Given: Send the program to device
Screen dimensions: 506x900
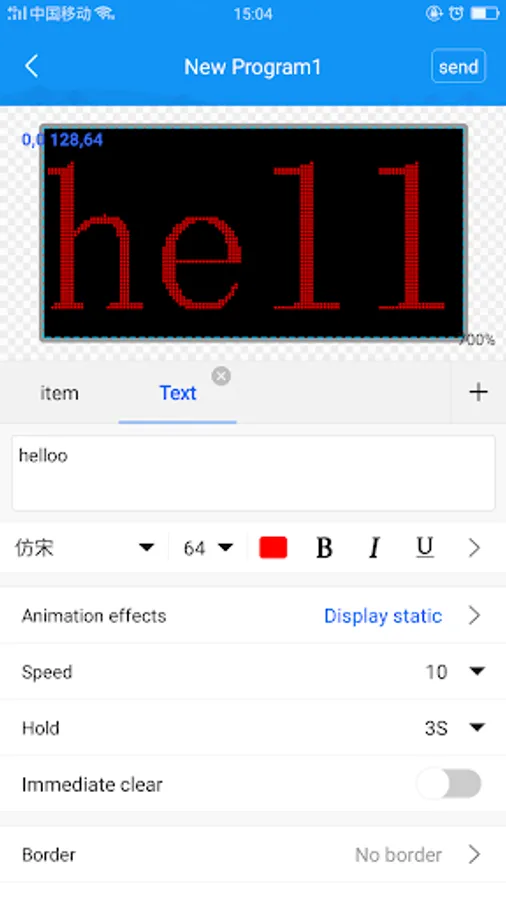Looking at the screenshot, I should tap(458, 67).
